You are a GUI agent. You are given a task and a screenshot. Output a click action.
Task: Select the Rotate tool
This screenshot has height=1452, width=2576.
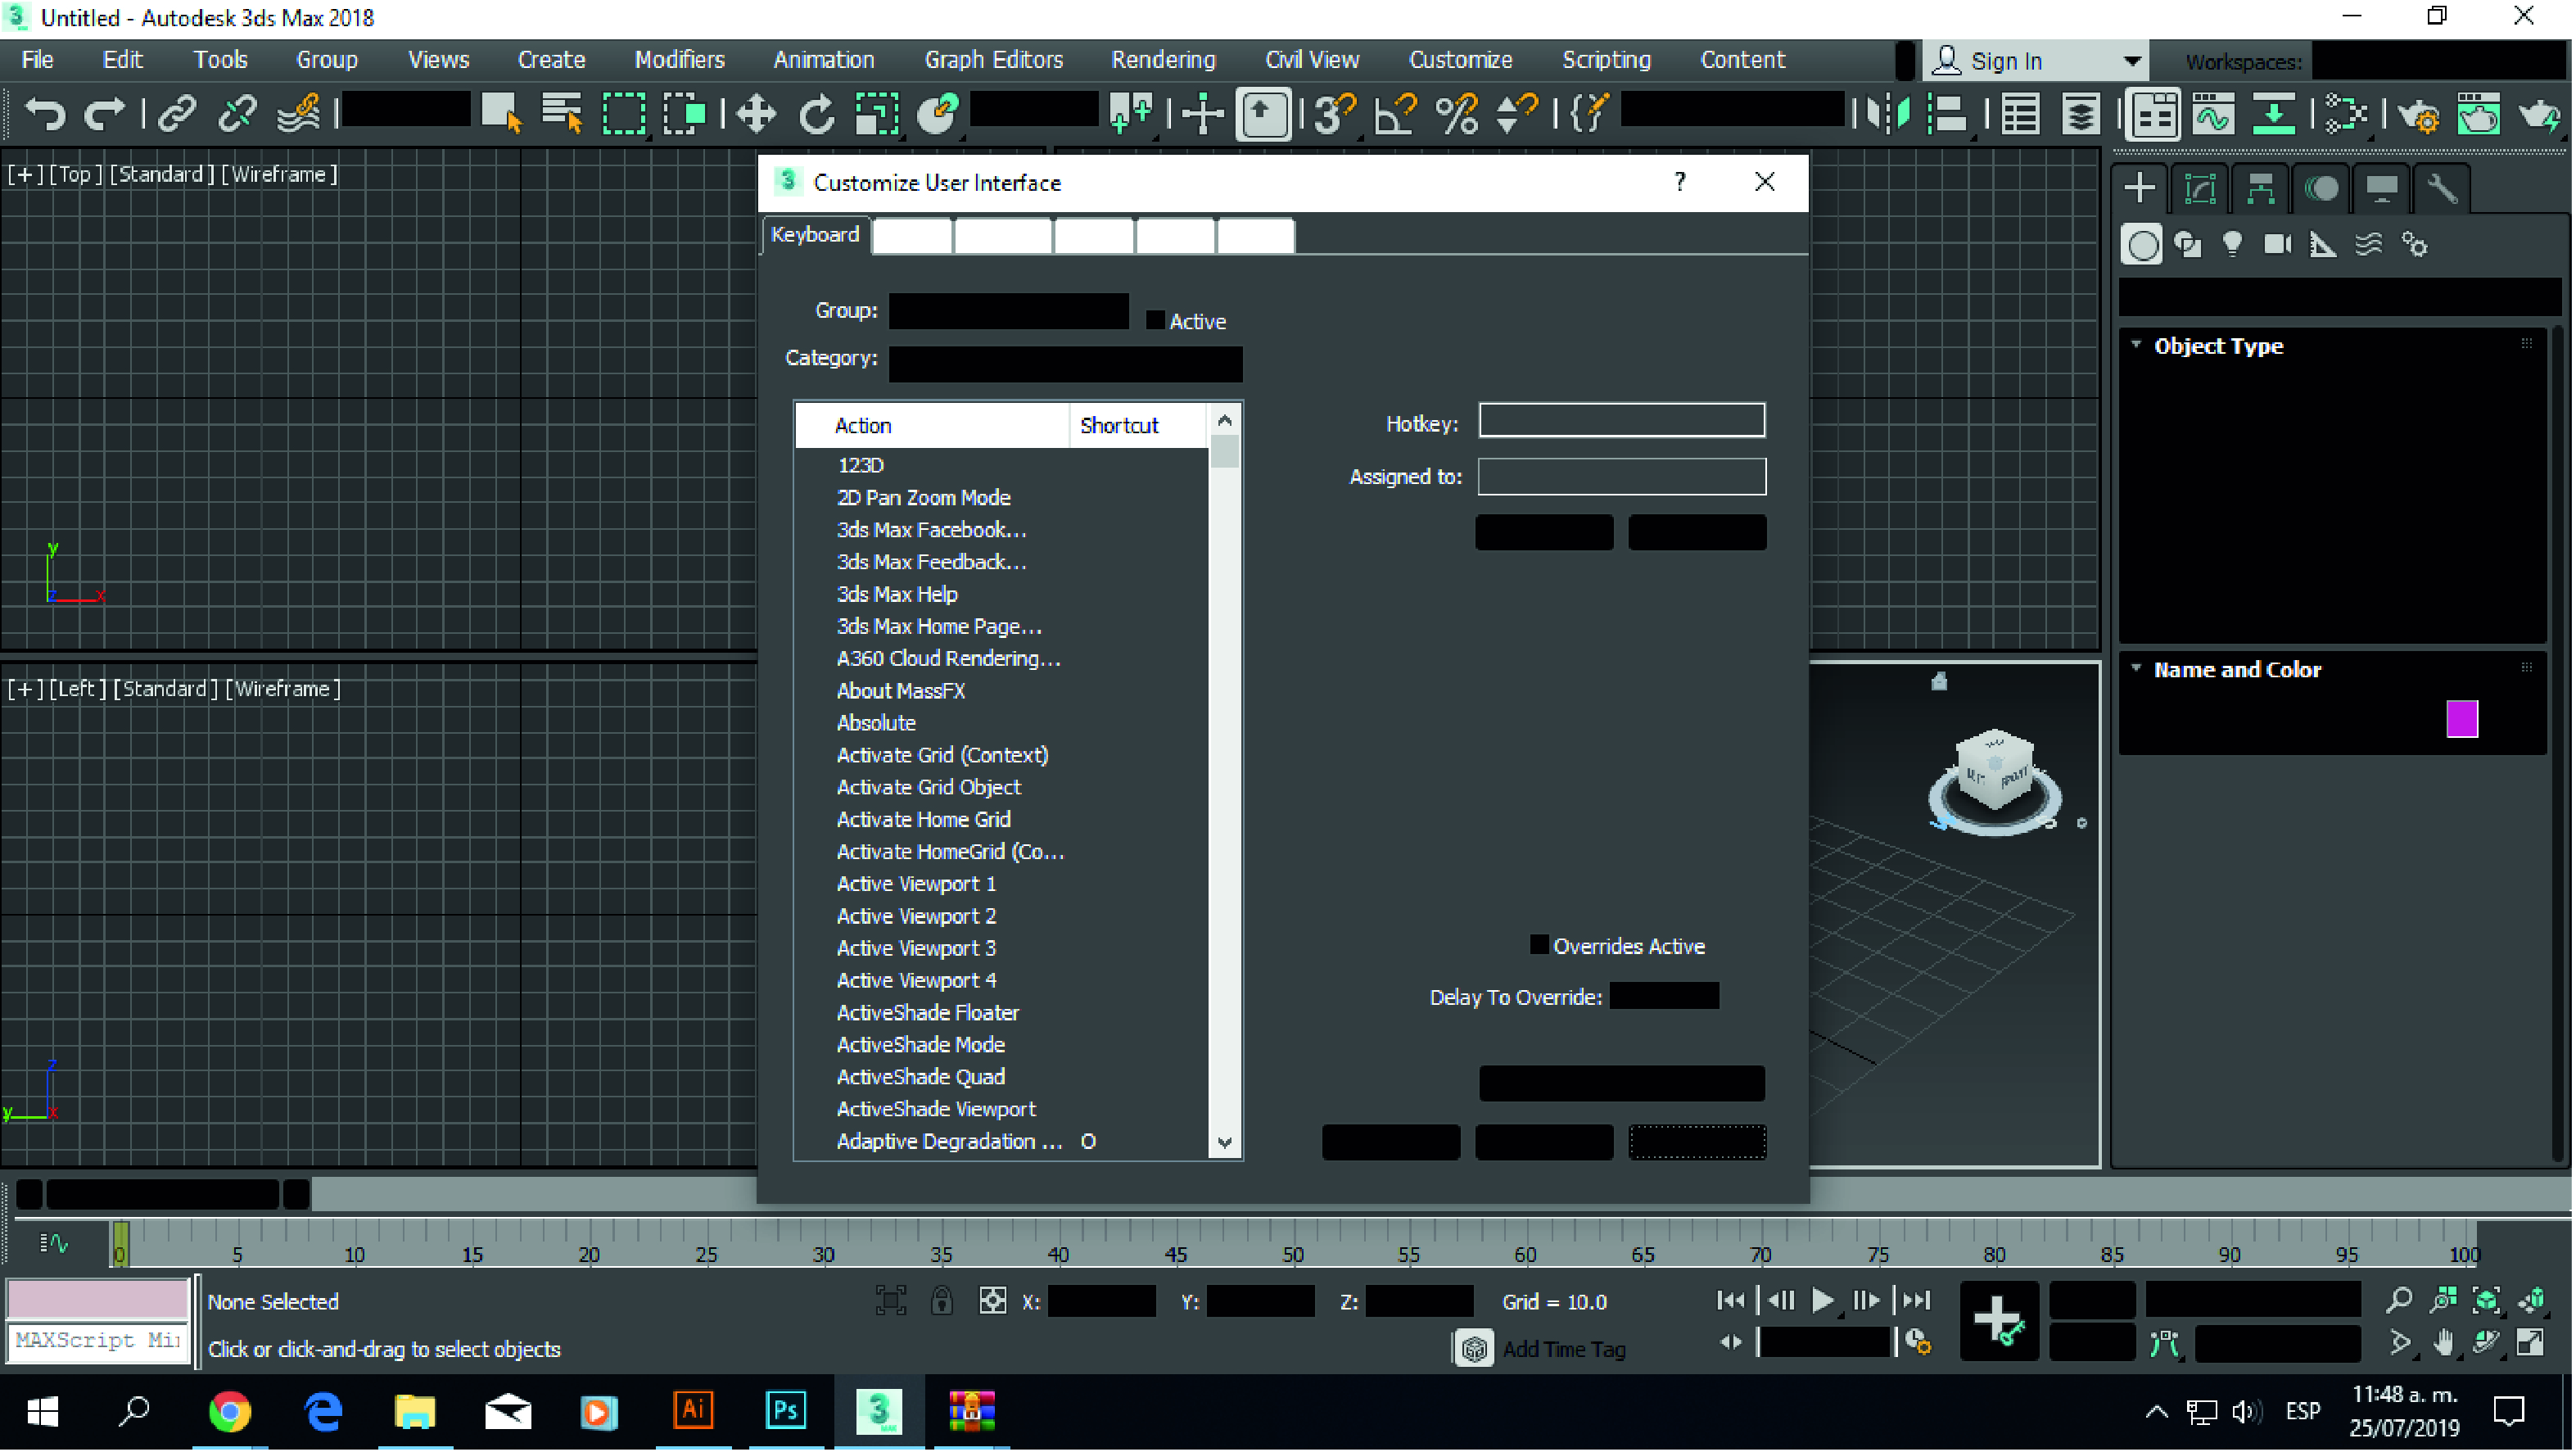coord(816,113)
